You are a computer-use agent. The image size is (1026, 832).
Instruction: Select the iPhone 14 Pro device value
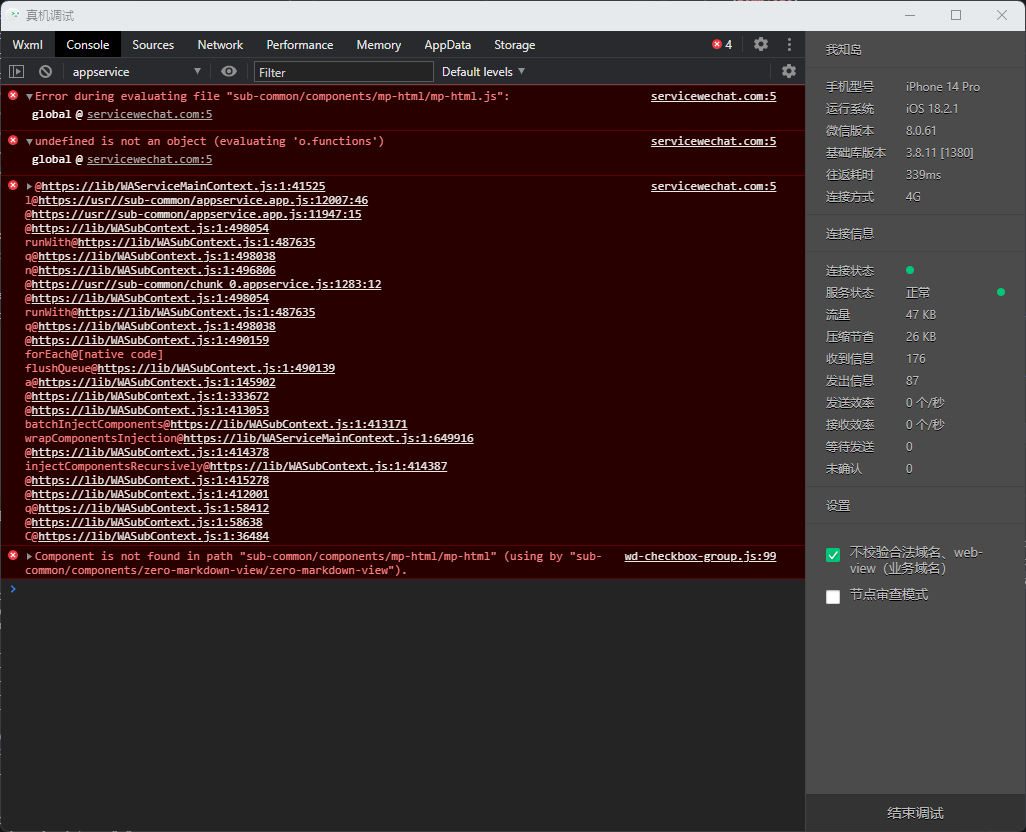coord(943,86)
